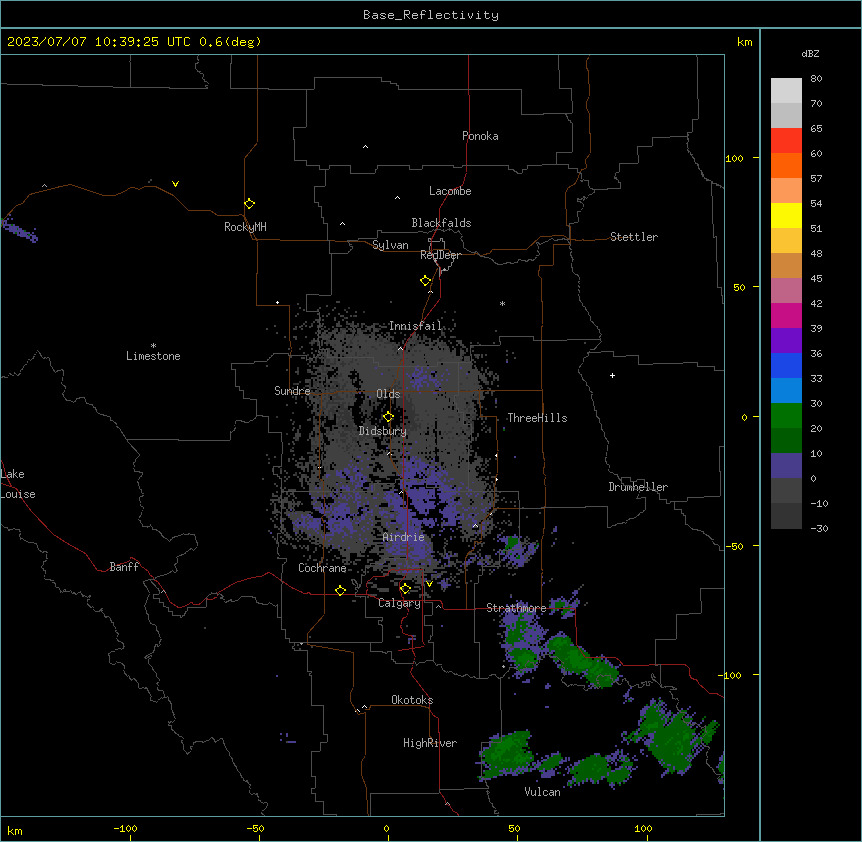Click the 100 tick on the right vertical axis
The width and height of the screenshot is (862, 842).
click(734, 158)
